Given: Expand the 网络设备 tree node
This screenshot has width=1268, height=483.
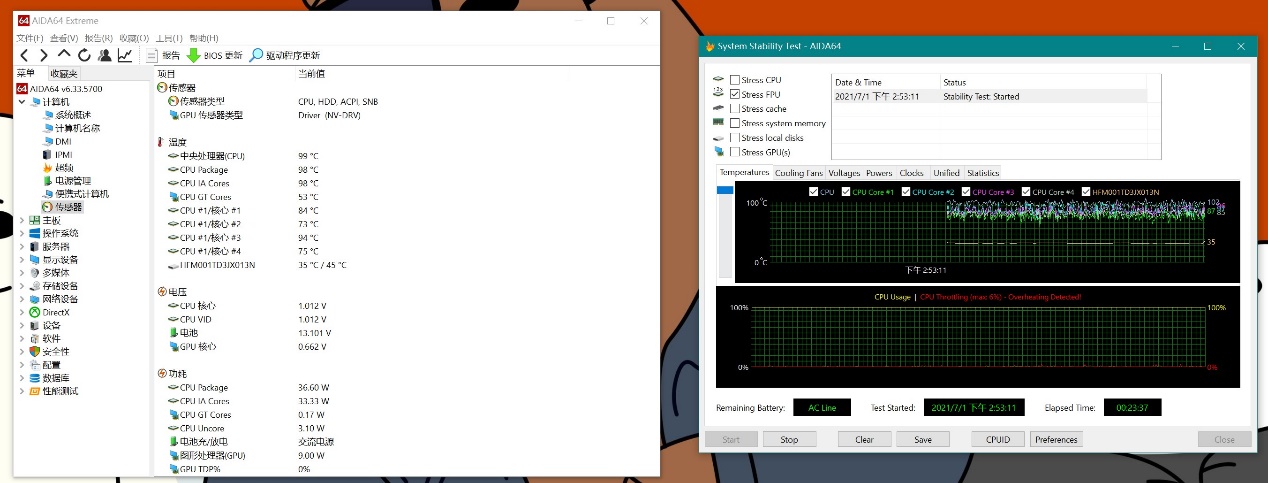Looking at the screenshot, I should coord(22,299).
